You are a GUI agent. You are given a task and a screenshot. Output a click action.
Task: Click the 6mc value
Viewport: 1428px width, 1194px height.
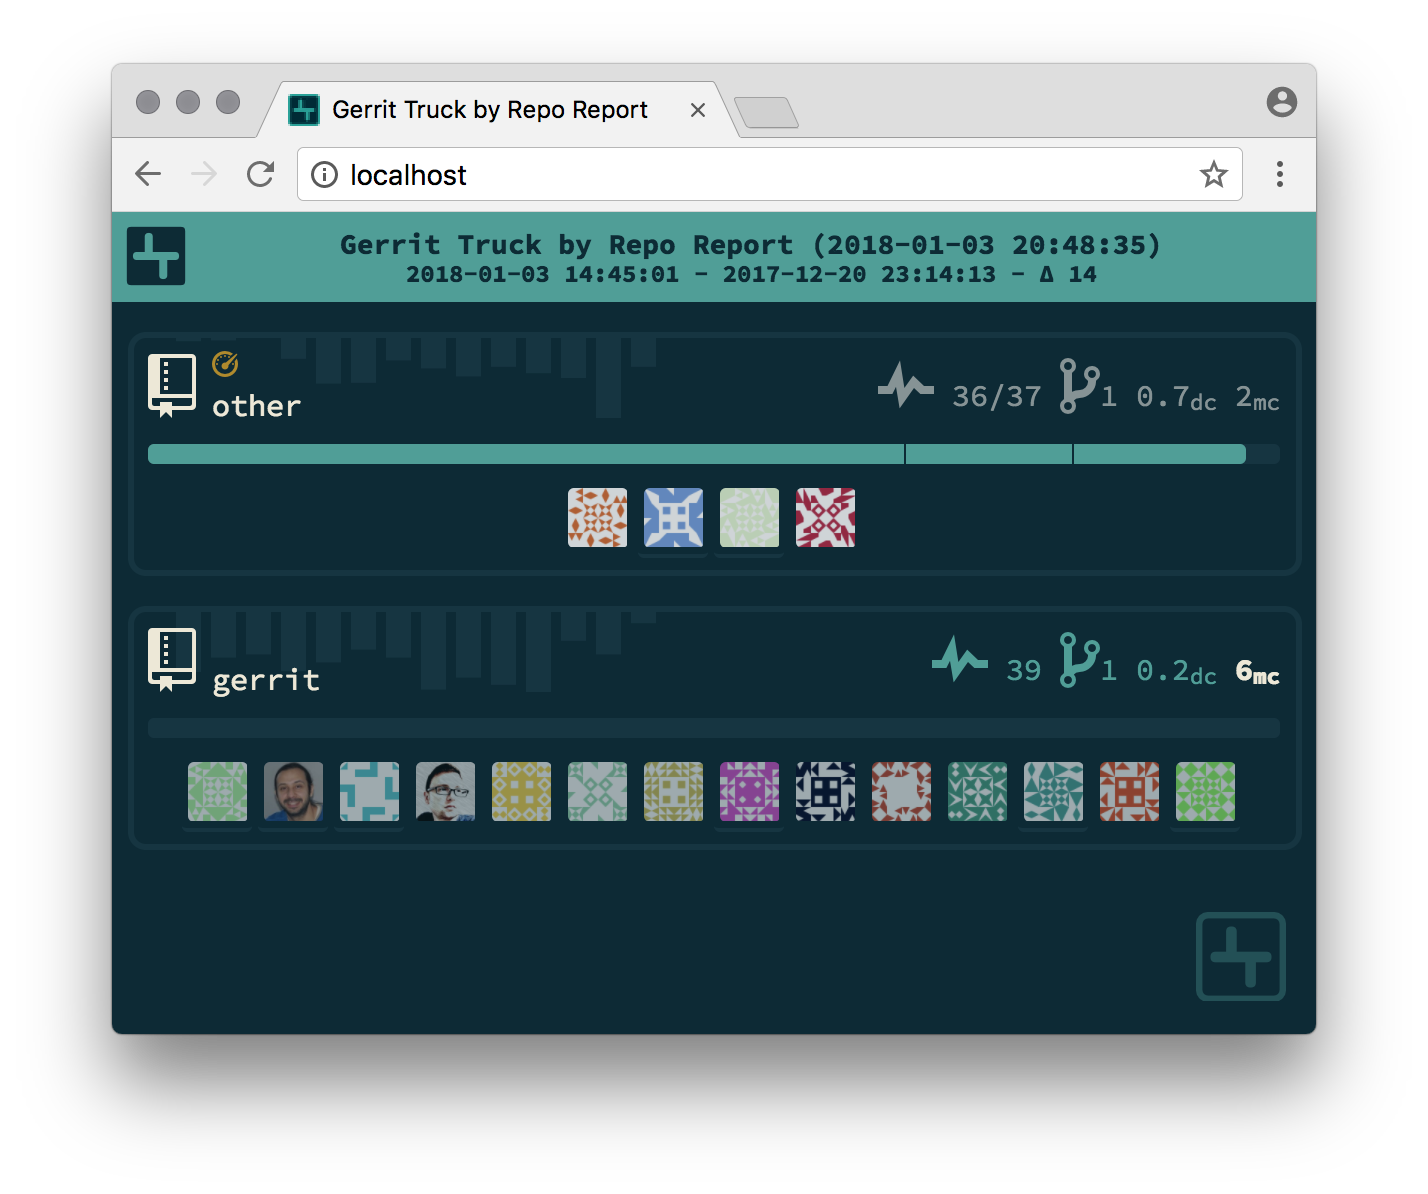1258,672
